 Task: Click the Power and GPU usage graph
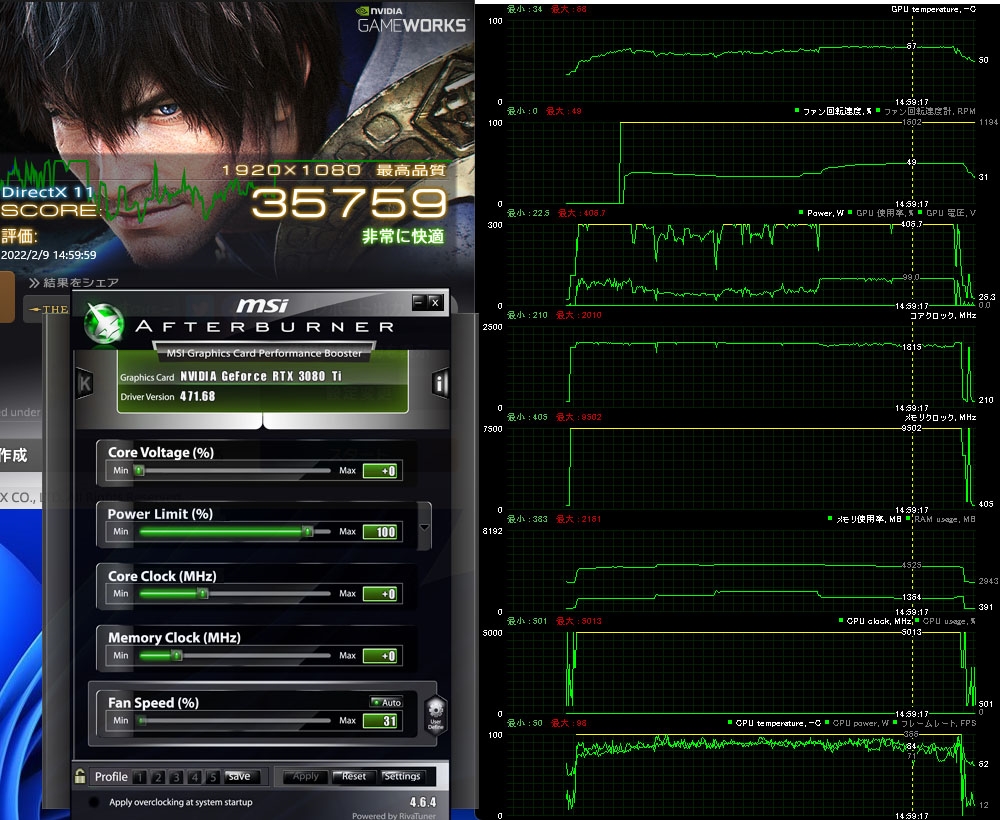pyautogui.click(x=740, y=265)
